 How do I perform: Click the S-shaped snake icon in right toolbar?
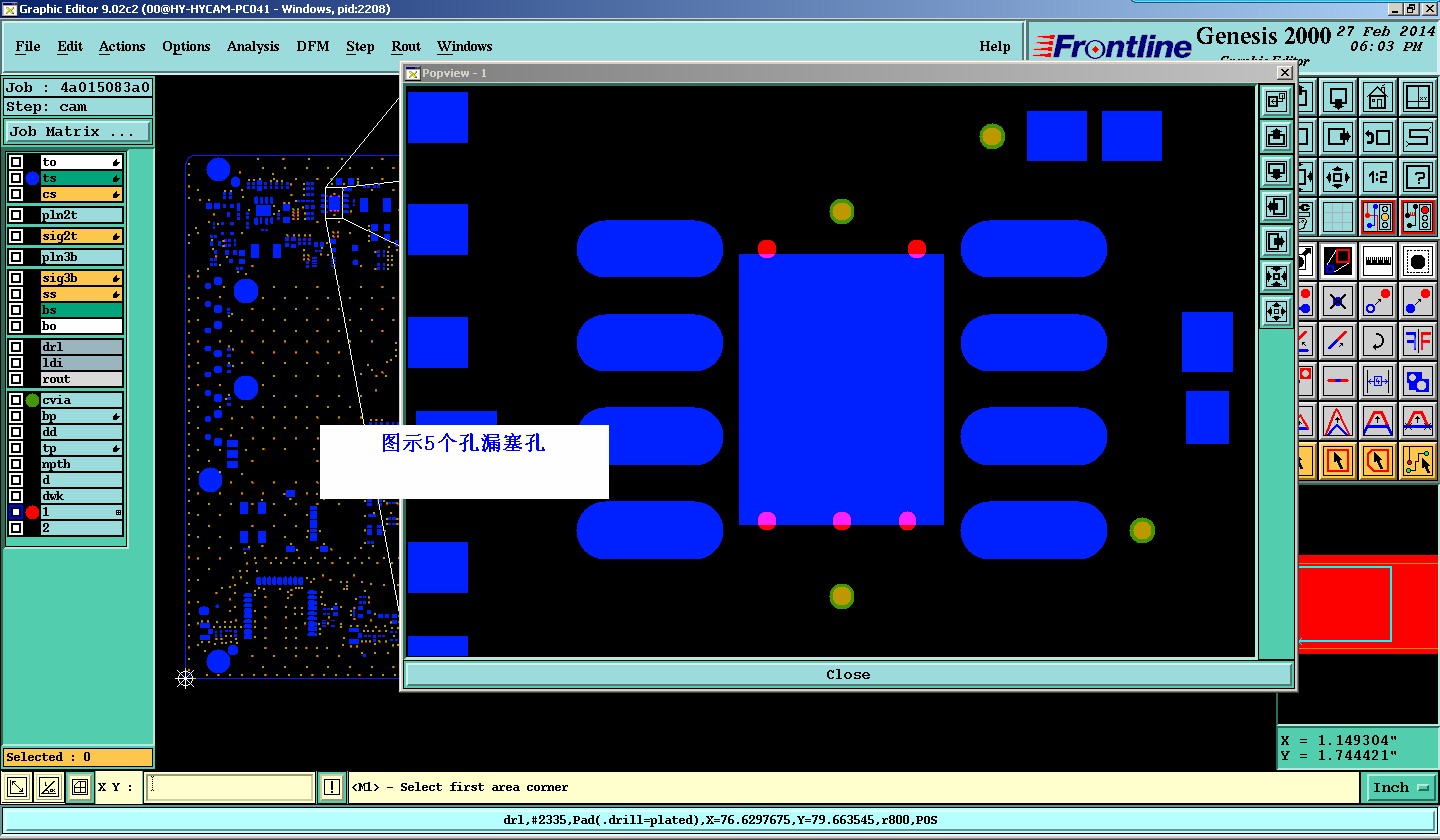coord(1417,137)
